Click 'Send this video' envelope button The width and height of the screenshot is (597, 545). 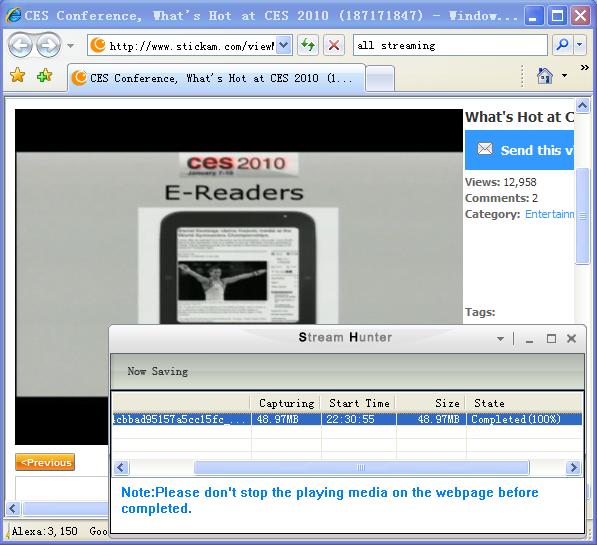point(519,150)
